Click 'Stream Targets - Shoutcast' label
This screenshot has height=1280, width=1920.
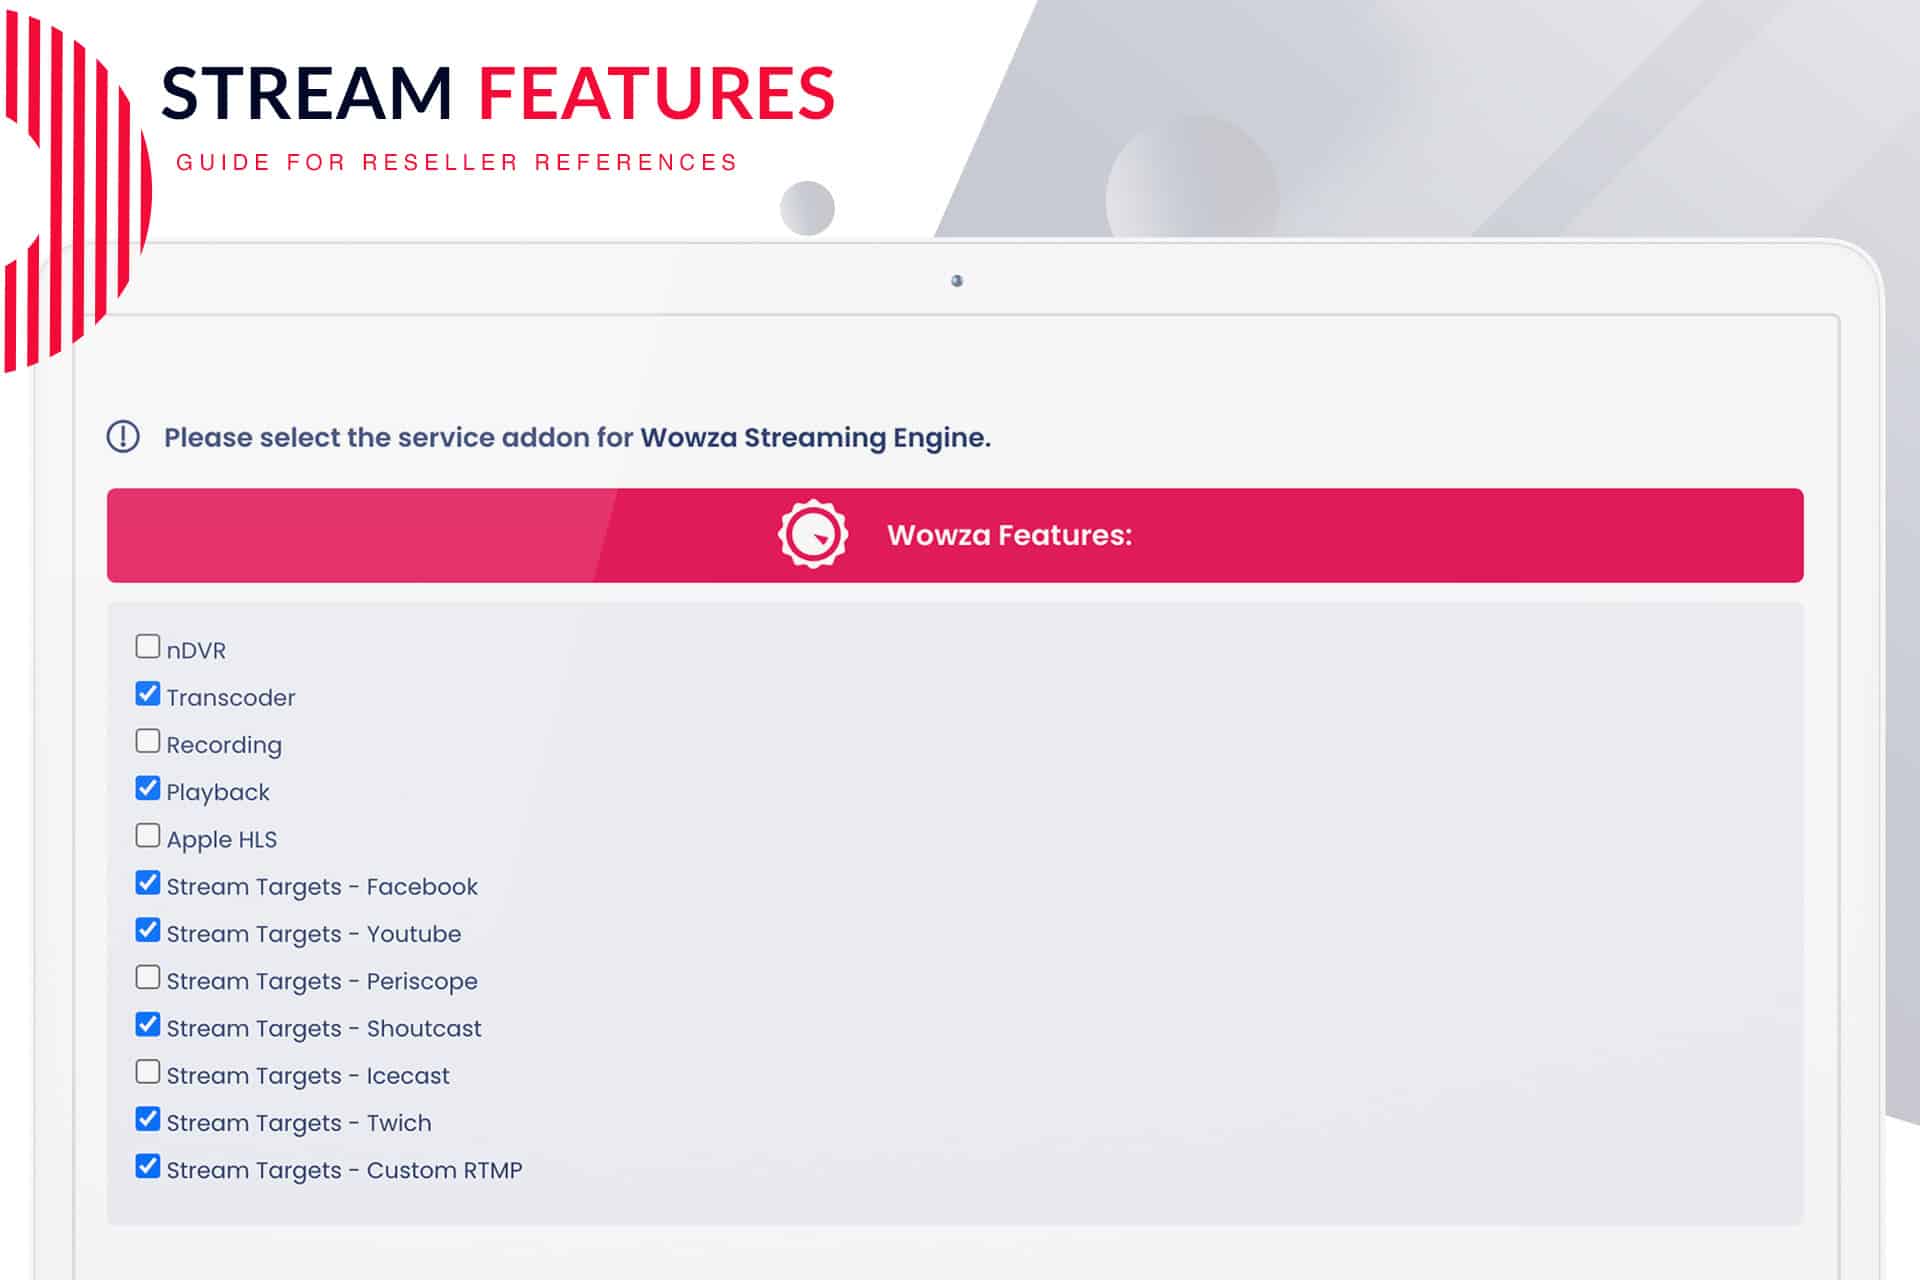click(324, 1028)
